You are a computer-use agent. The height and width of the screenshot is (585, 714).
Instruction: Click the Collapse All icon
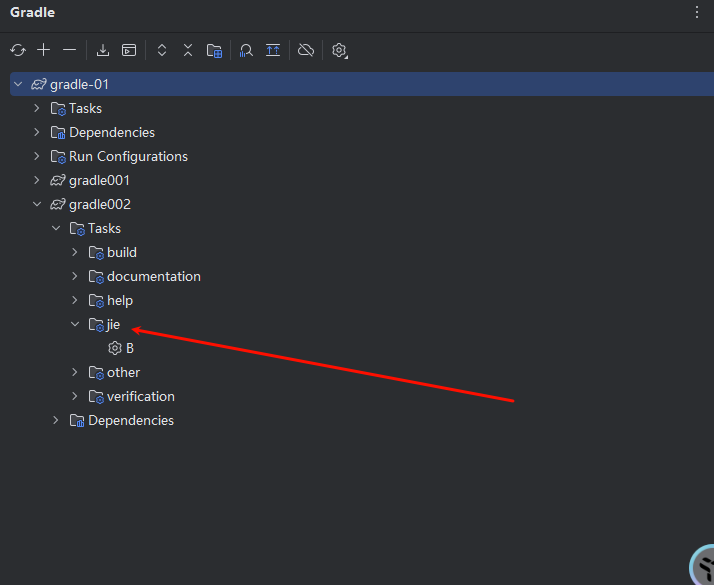[x=188, y=50]
